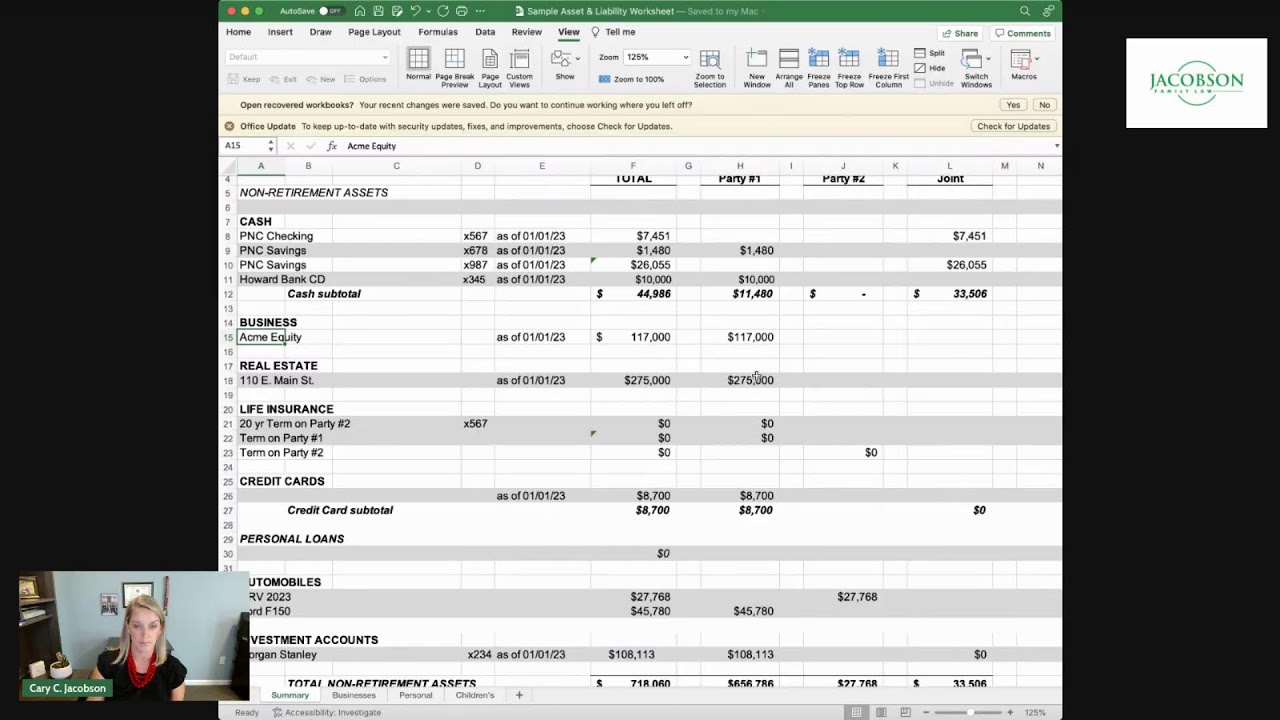Screen dimensions: 1280x720
Task: Click Check for Updates button
Action: tap(1013, 126)
